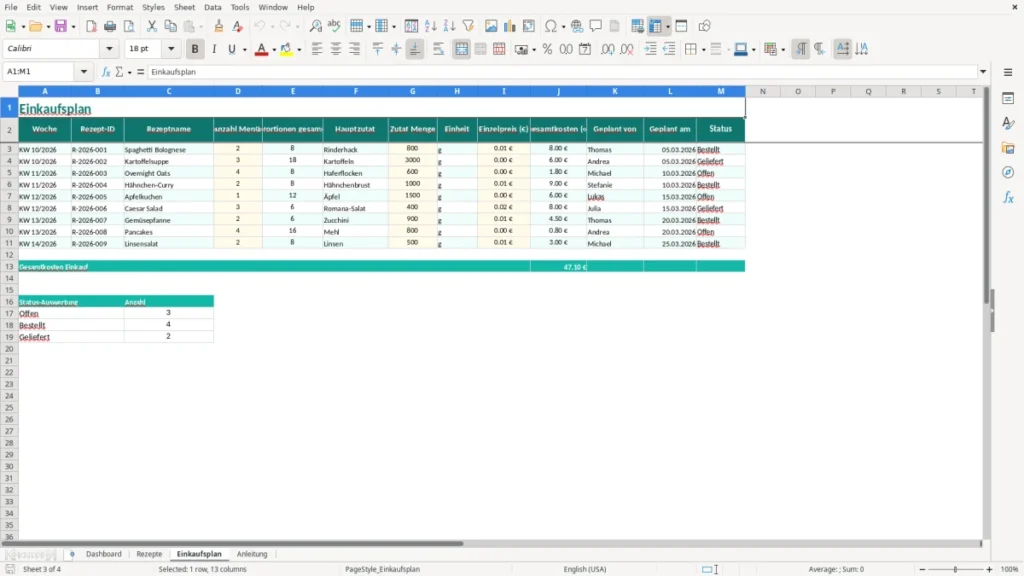This screenshot has width=1024, height=576.
Task: Click the Insert Hyperlink icon
Action: (577, 26)
